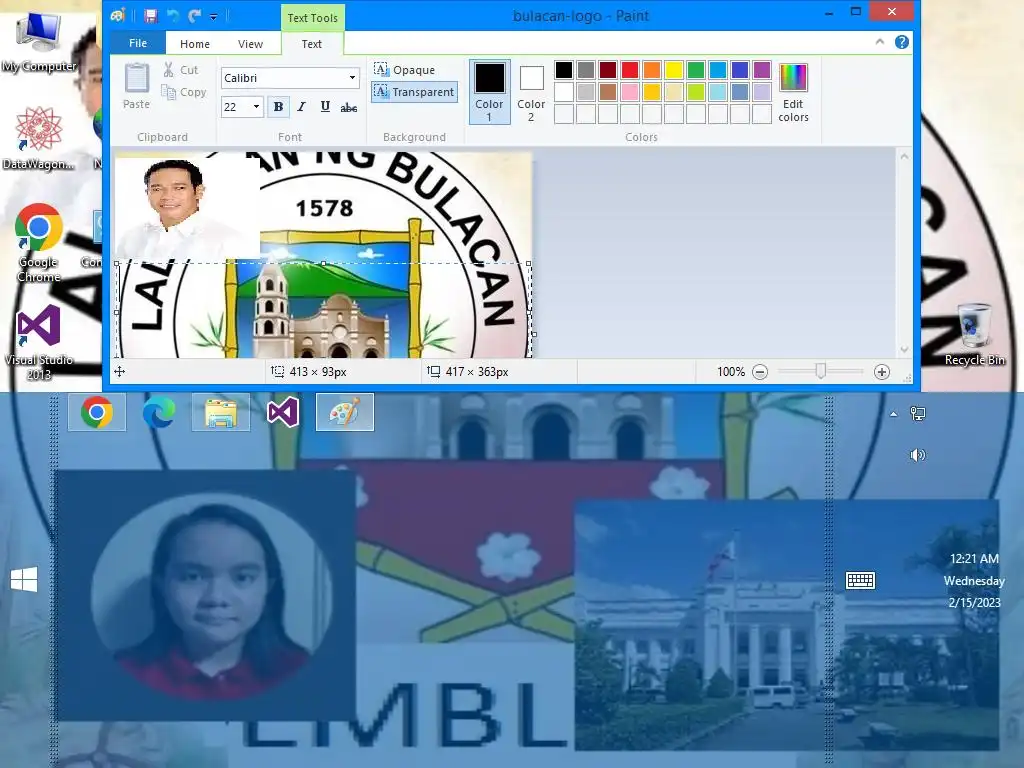The image size is (1024, 768).
Task: Click the circular portrait photo tile
Action: [208, 596]
